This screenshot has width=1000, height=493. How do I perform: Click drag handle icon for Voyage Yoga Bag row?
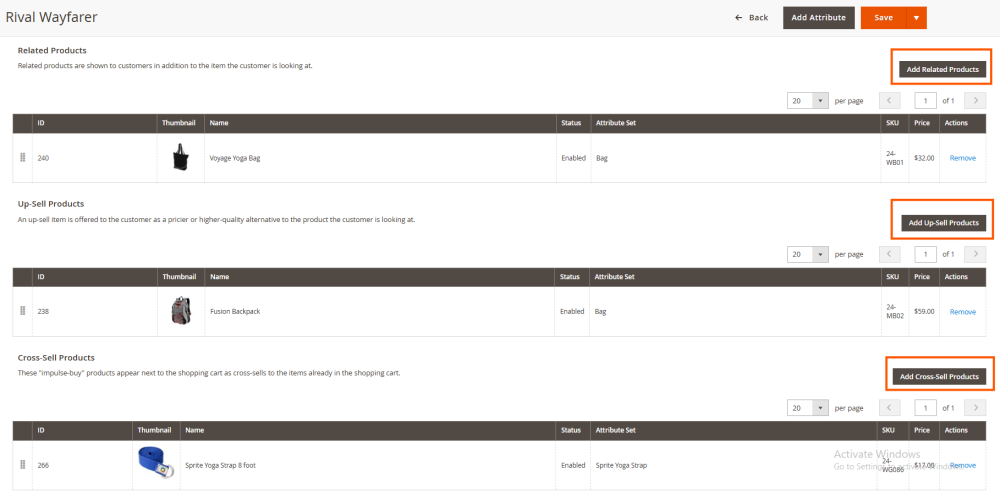pyautogui.click(x=23, y=158)
